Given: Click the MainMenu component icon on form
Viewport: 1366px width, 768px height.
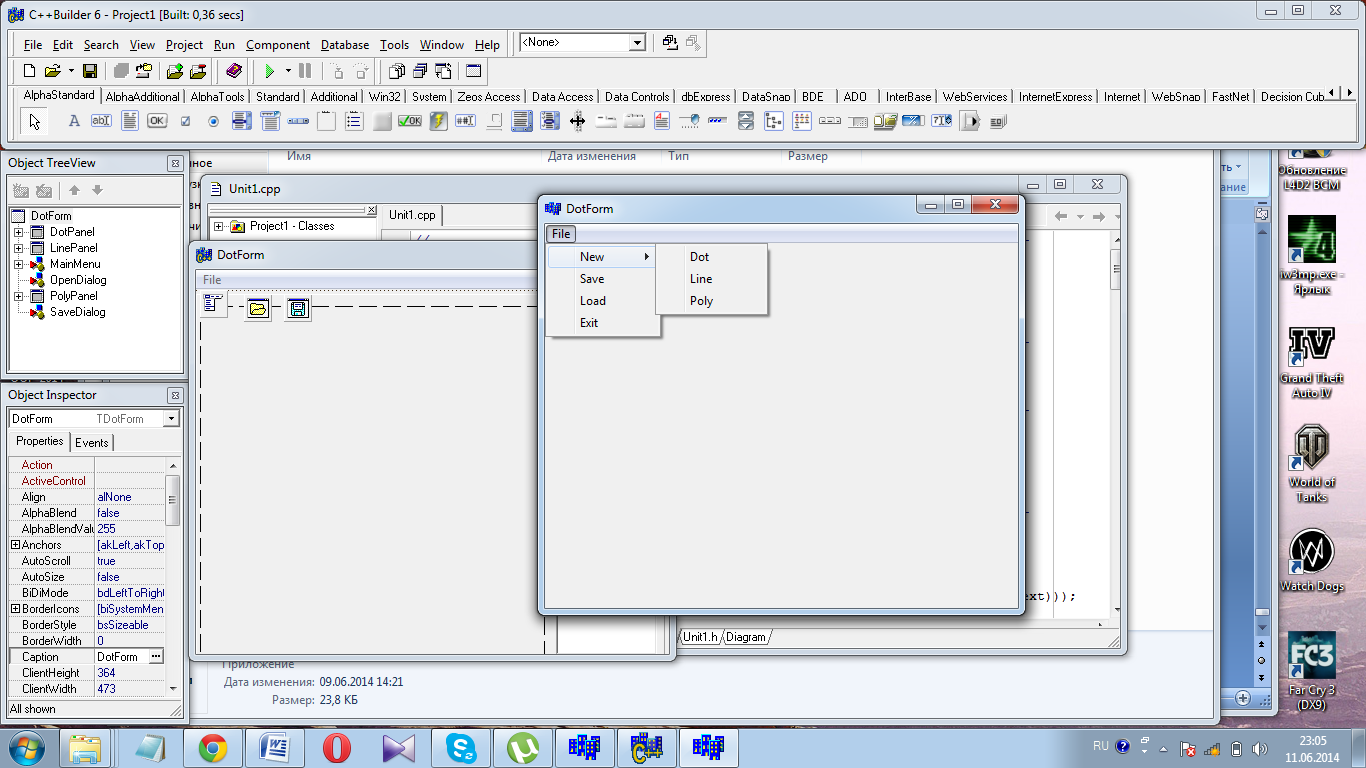Looking at the screenshot, I should coord(213,304).
